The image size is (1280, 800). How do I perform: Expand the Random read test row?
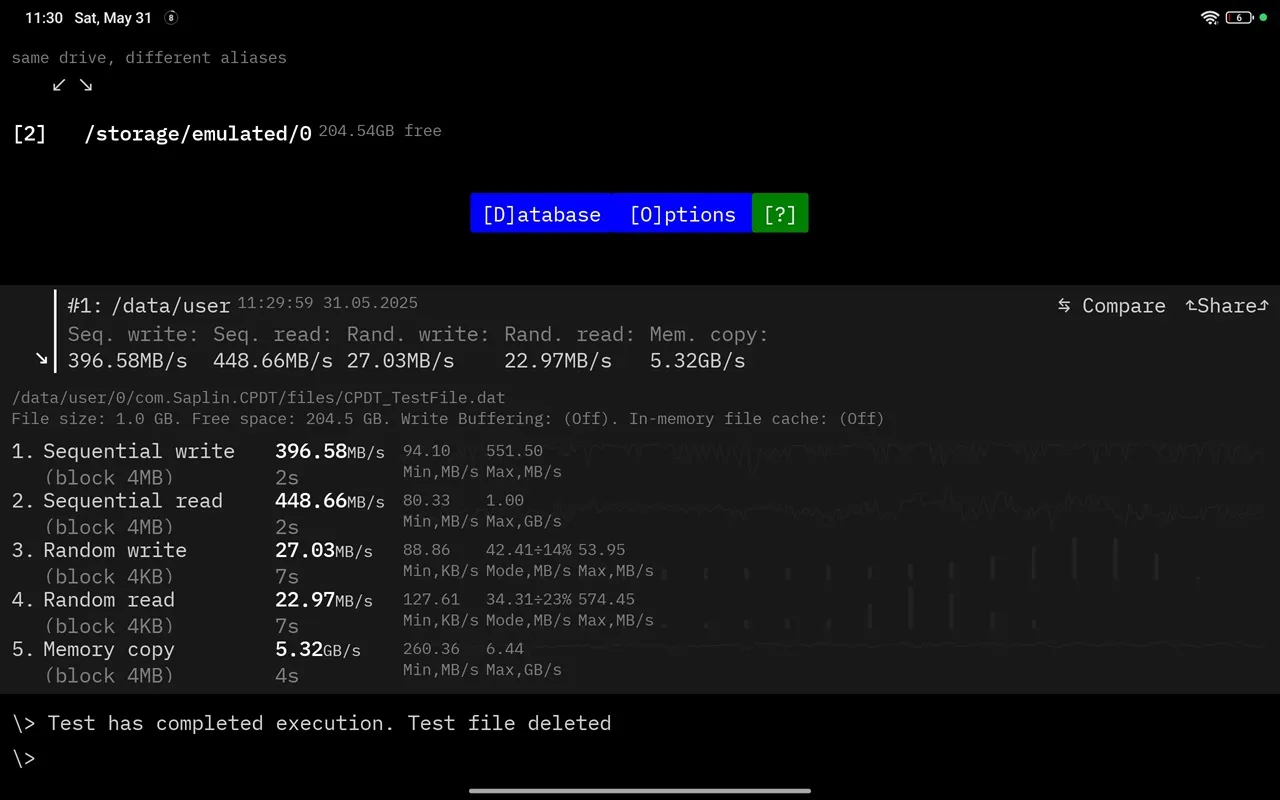[x=108, y=600]
